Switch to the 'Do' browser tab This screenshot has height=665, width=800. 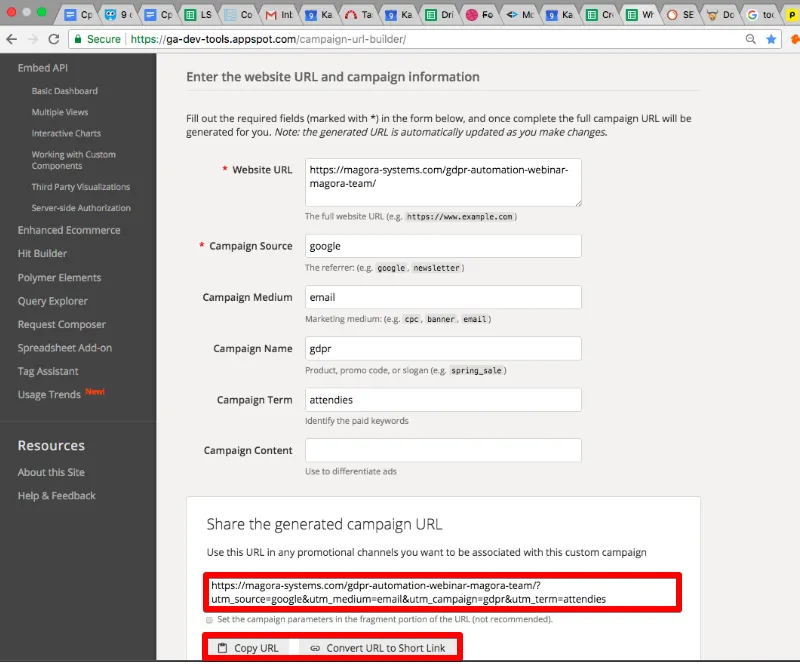click(x=721, y=15)
